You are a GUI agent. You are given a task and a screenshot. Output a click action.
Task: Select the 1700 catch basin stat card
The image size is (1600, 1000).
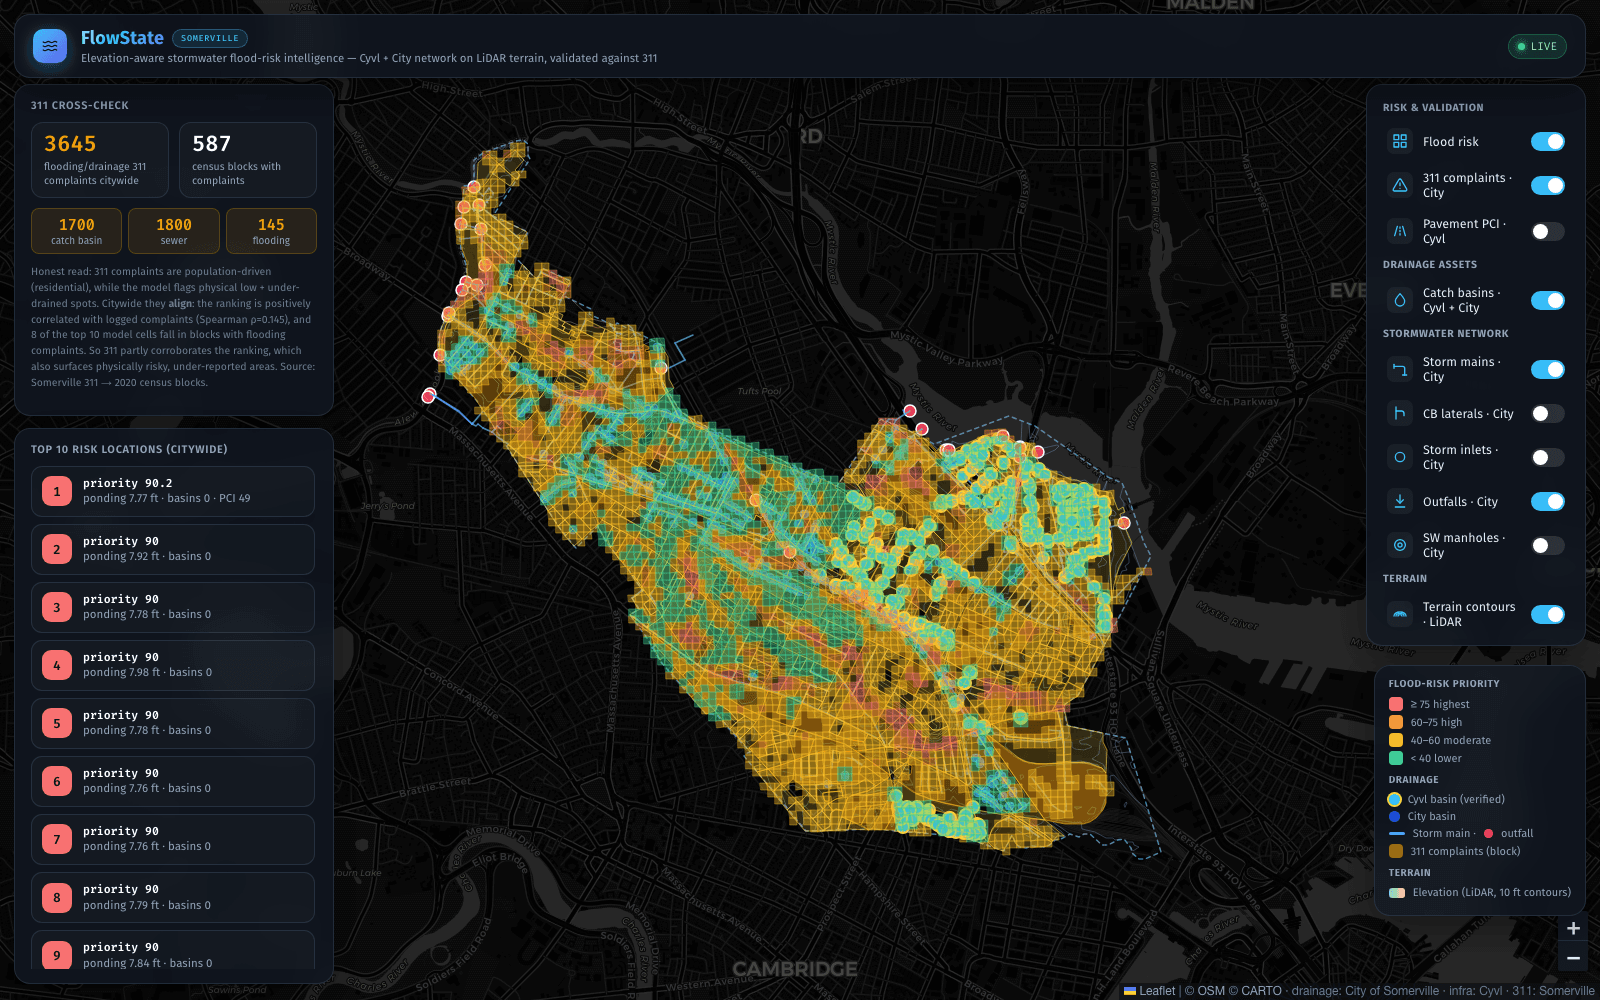(x=76, y=231)
